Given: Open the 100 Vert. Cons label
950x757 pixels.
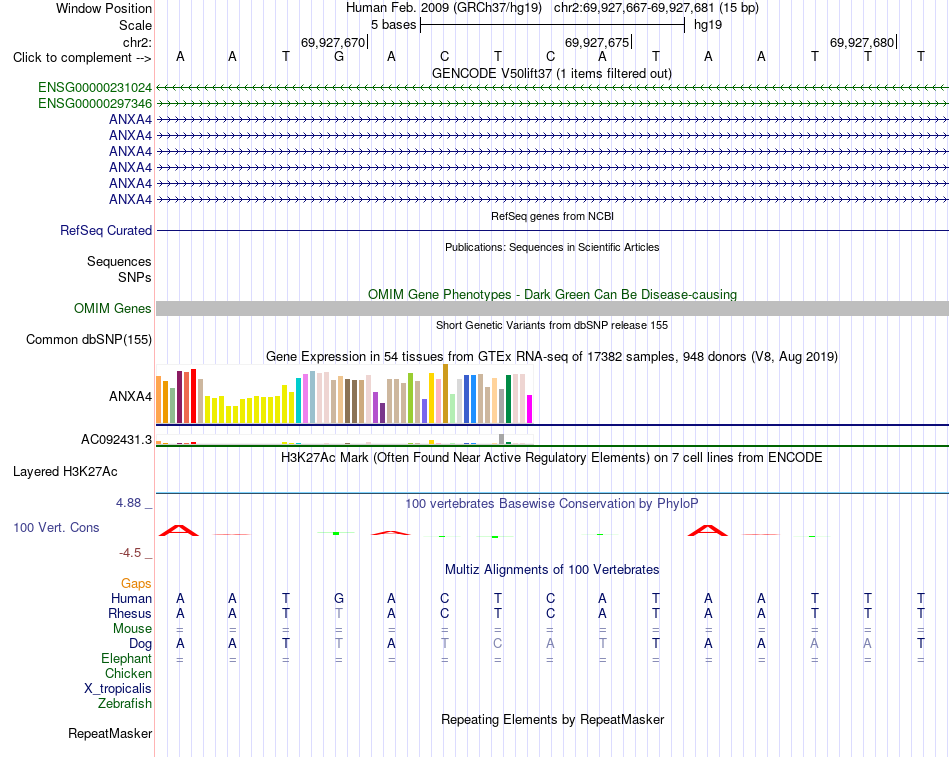Looking at the screenshot, I should point(56,527).
